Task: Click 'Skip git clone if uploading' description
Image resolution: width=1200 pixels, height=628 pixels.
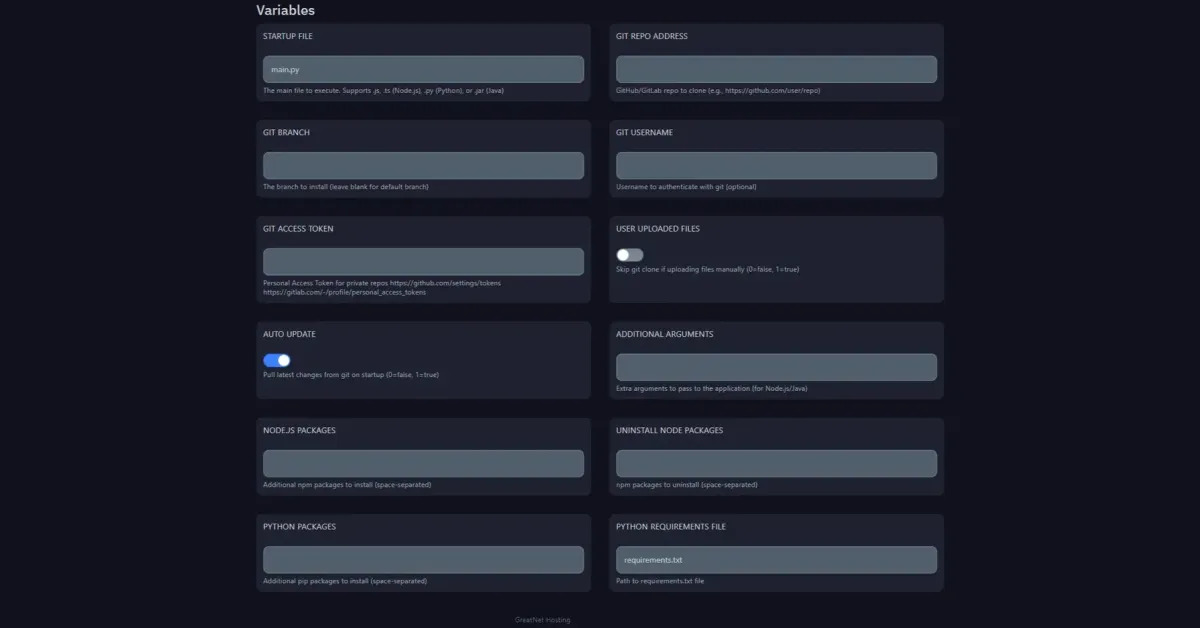Action: (708, 269)
